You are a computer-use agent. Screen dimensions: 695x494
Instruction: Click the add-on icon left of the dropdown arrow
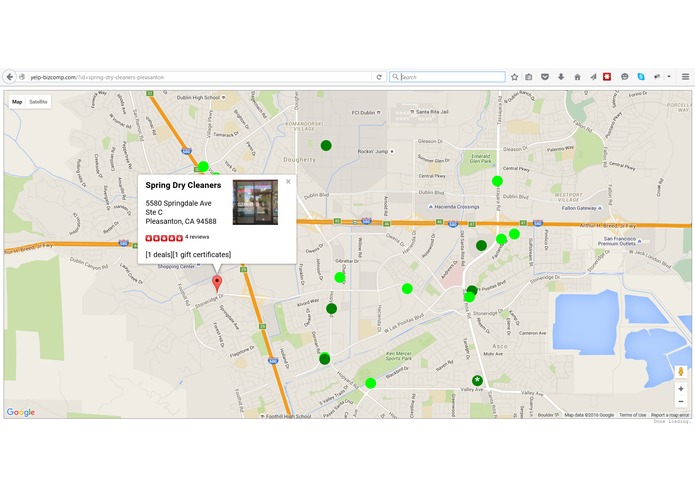pyautogui.click(x=657, y=77)
